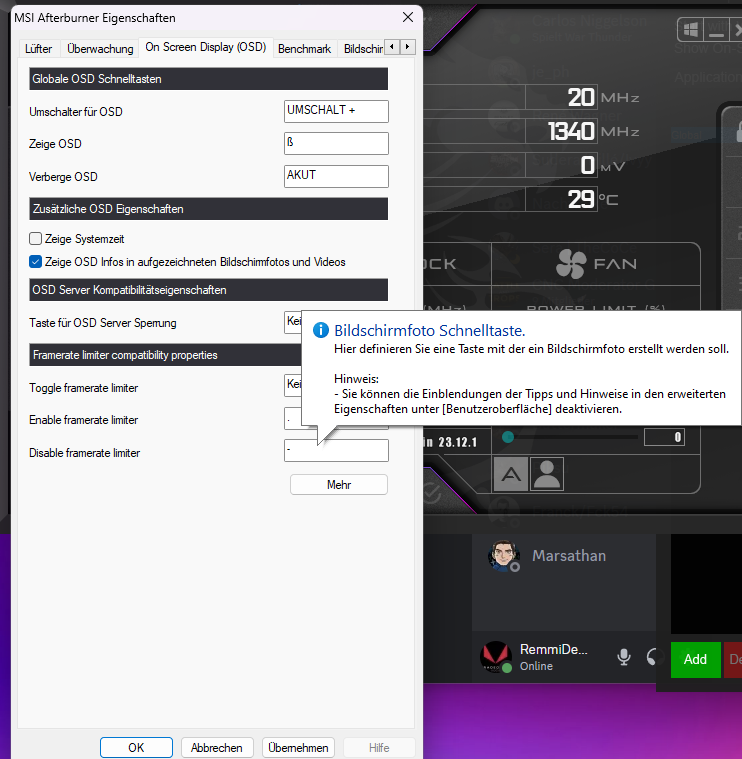The height and width of the screenshot is (759, 742).
Task: Click the Übernehmen button
Action: [x=298, y=747]
